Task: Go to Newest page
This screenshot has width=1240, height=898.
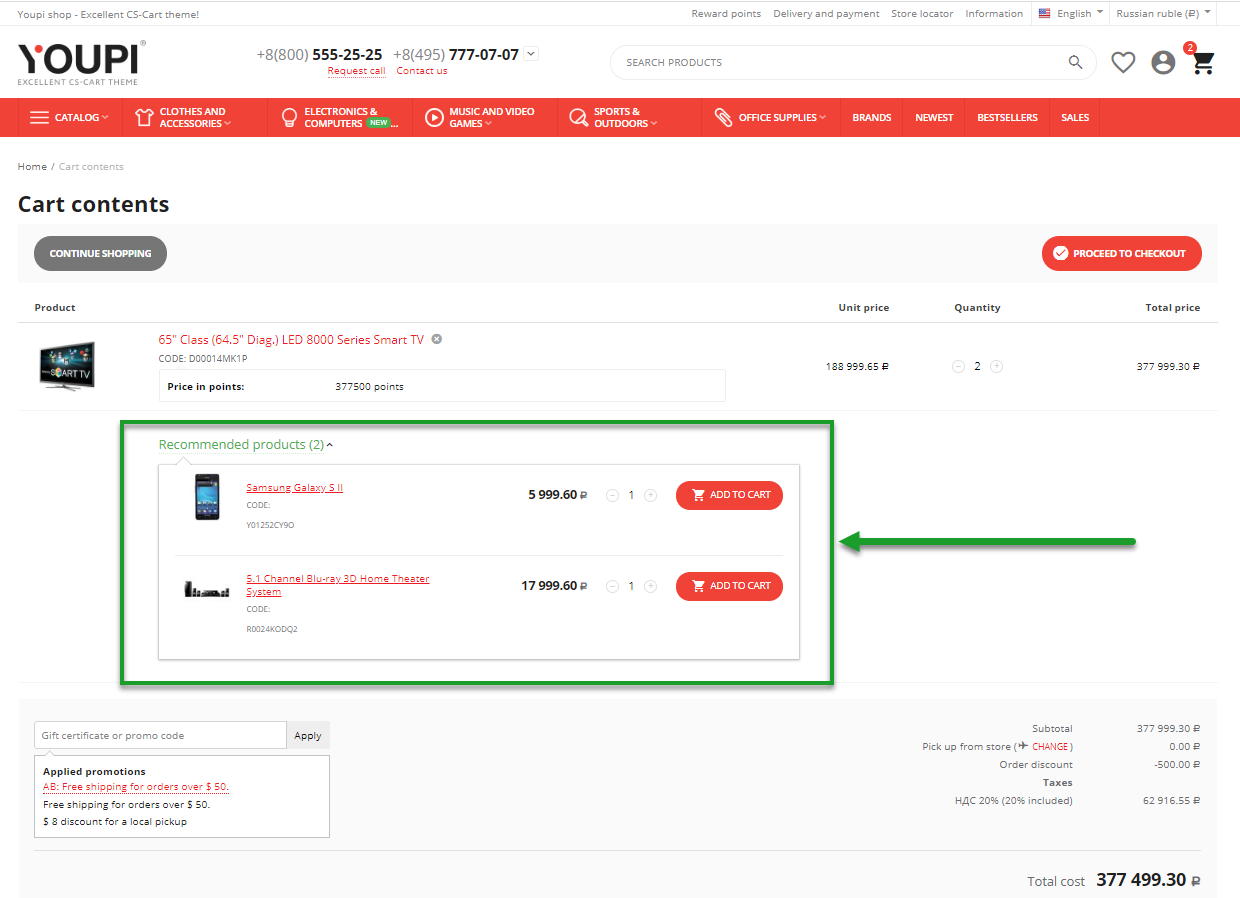Action: coord(934,117)
